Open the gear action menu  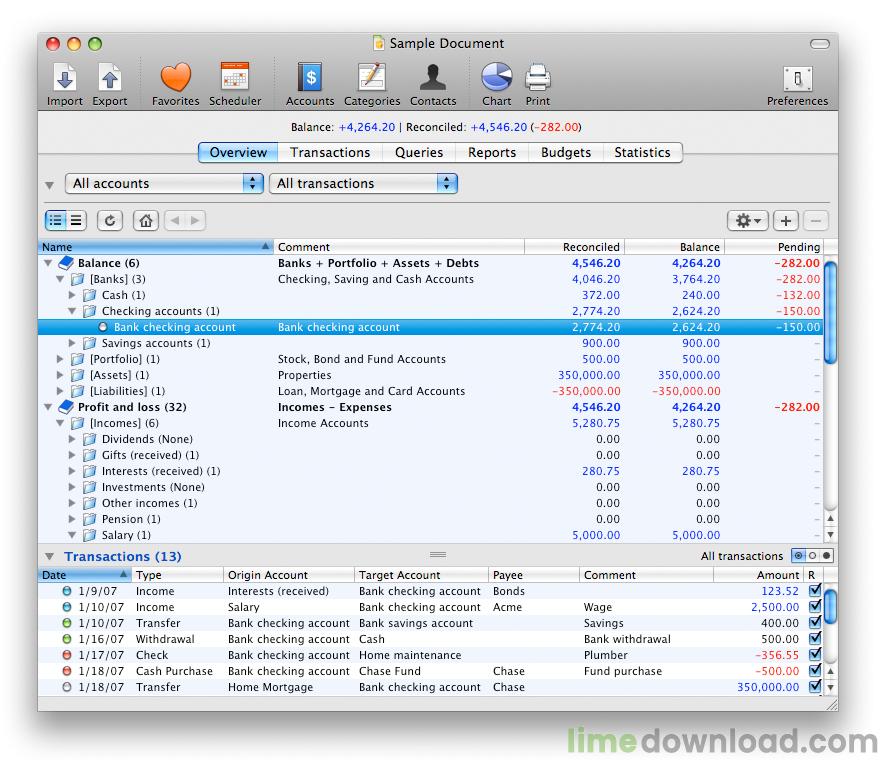click(748, 221)
